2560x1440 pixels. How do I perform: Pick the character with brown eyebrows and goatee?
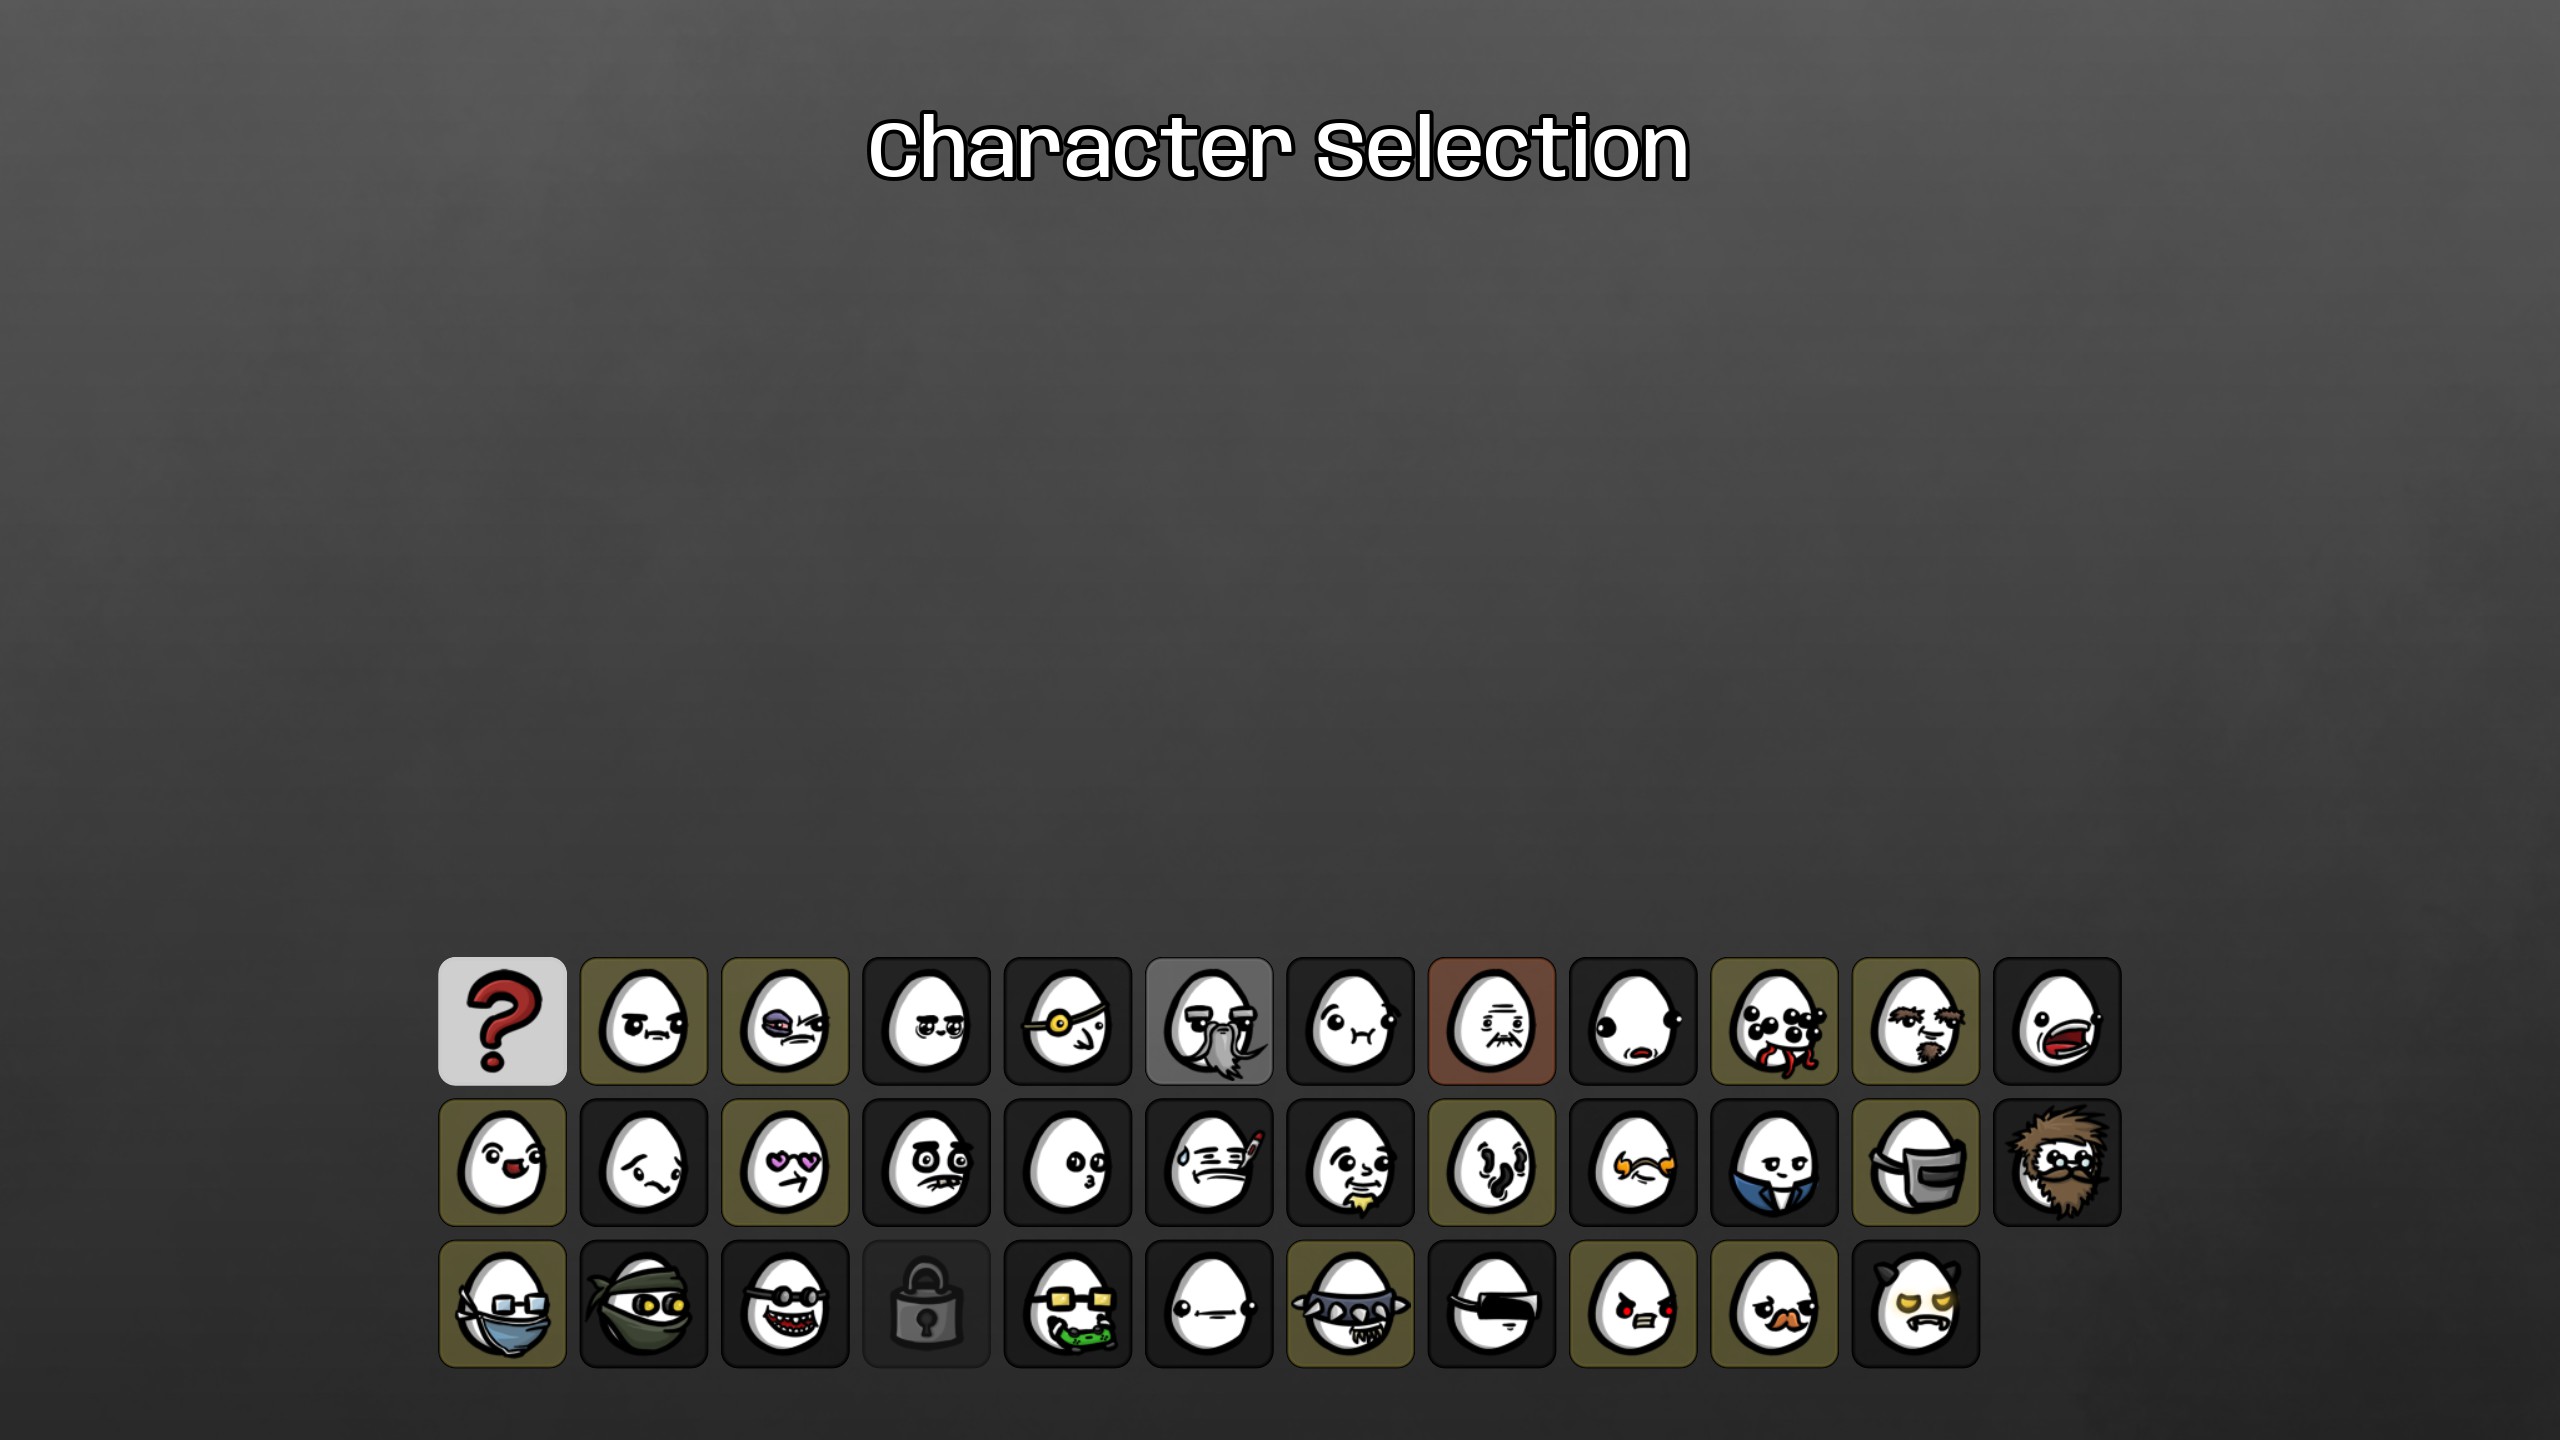pos(1916,1021)
